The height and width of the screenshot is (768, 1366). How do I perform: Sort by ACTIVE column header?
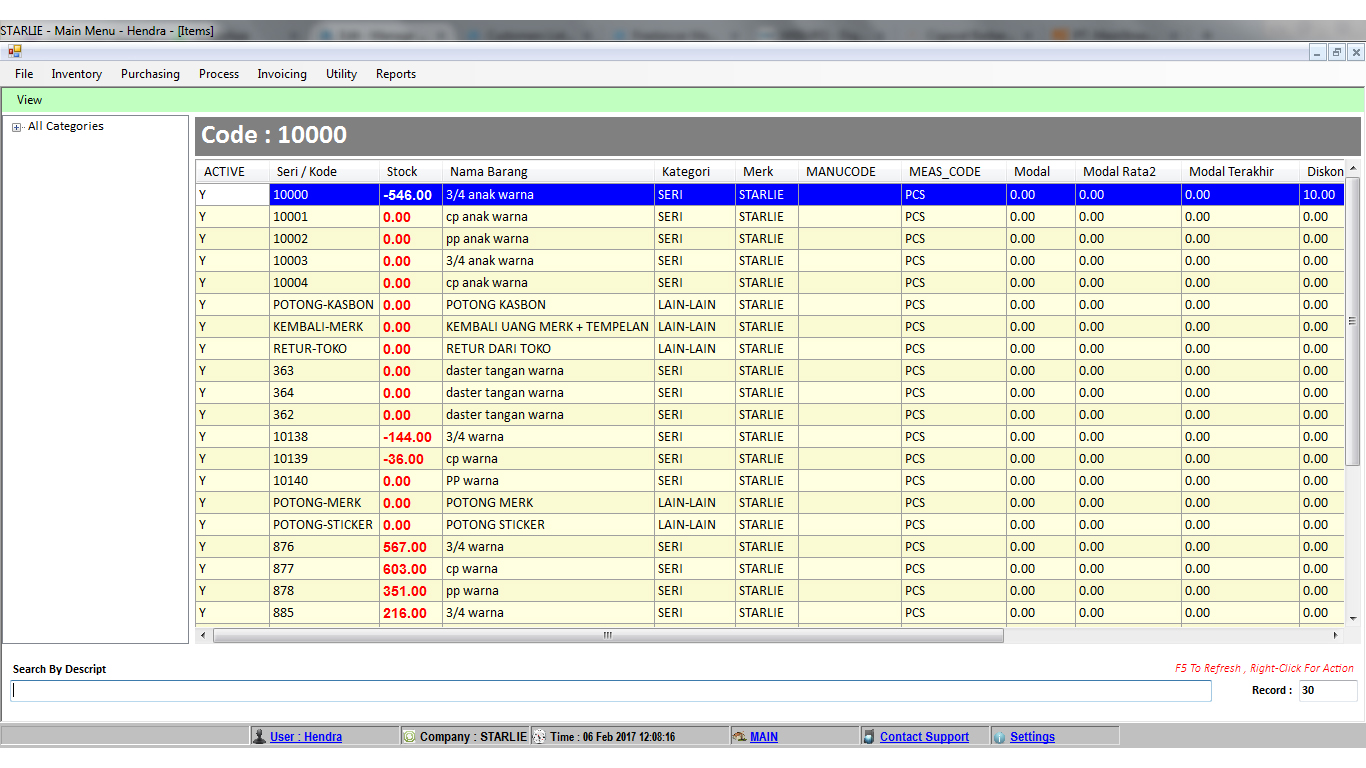coord(233,172)
